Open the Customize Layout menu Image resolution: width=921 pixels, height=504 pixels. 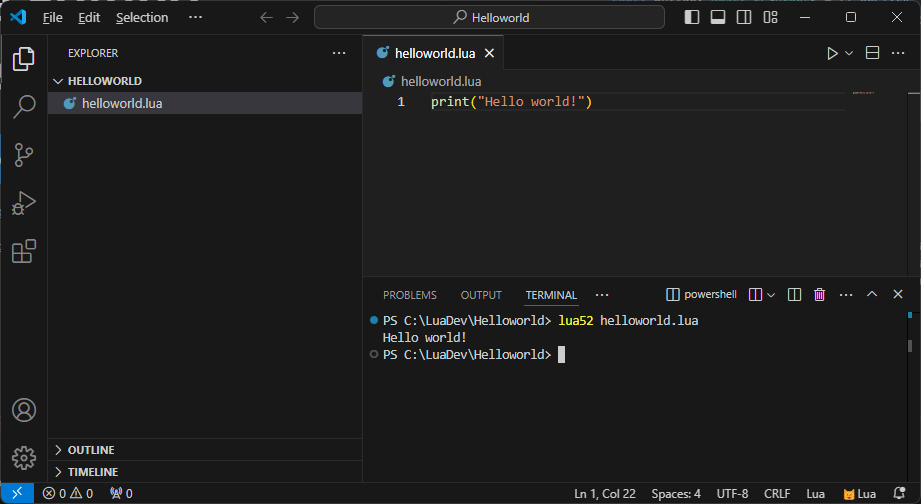tap(770, 18)
